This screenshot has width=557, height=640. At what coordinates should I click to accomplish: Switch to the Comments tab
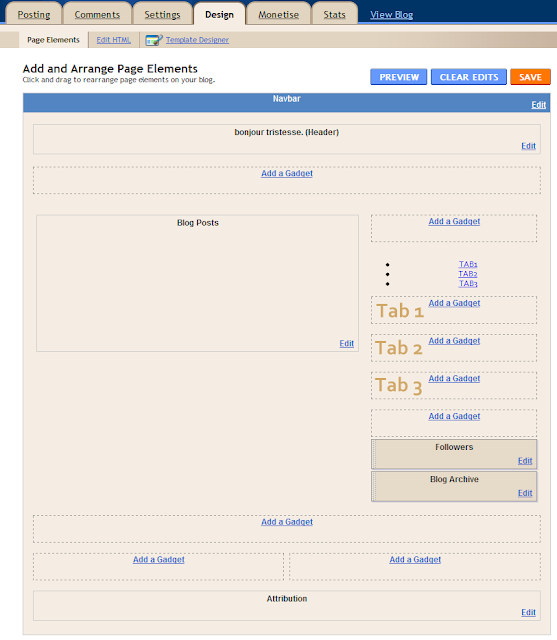click(x=97, y=15)
